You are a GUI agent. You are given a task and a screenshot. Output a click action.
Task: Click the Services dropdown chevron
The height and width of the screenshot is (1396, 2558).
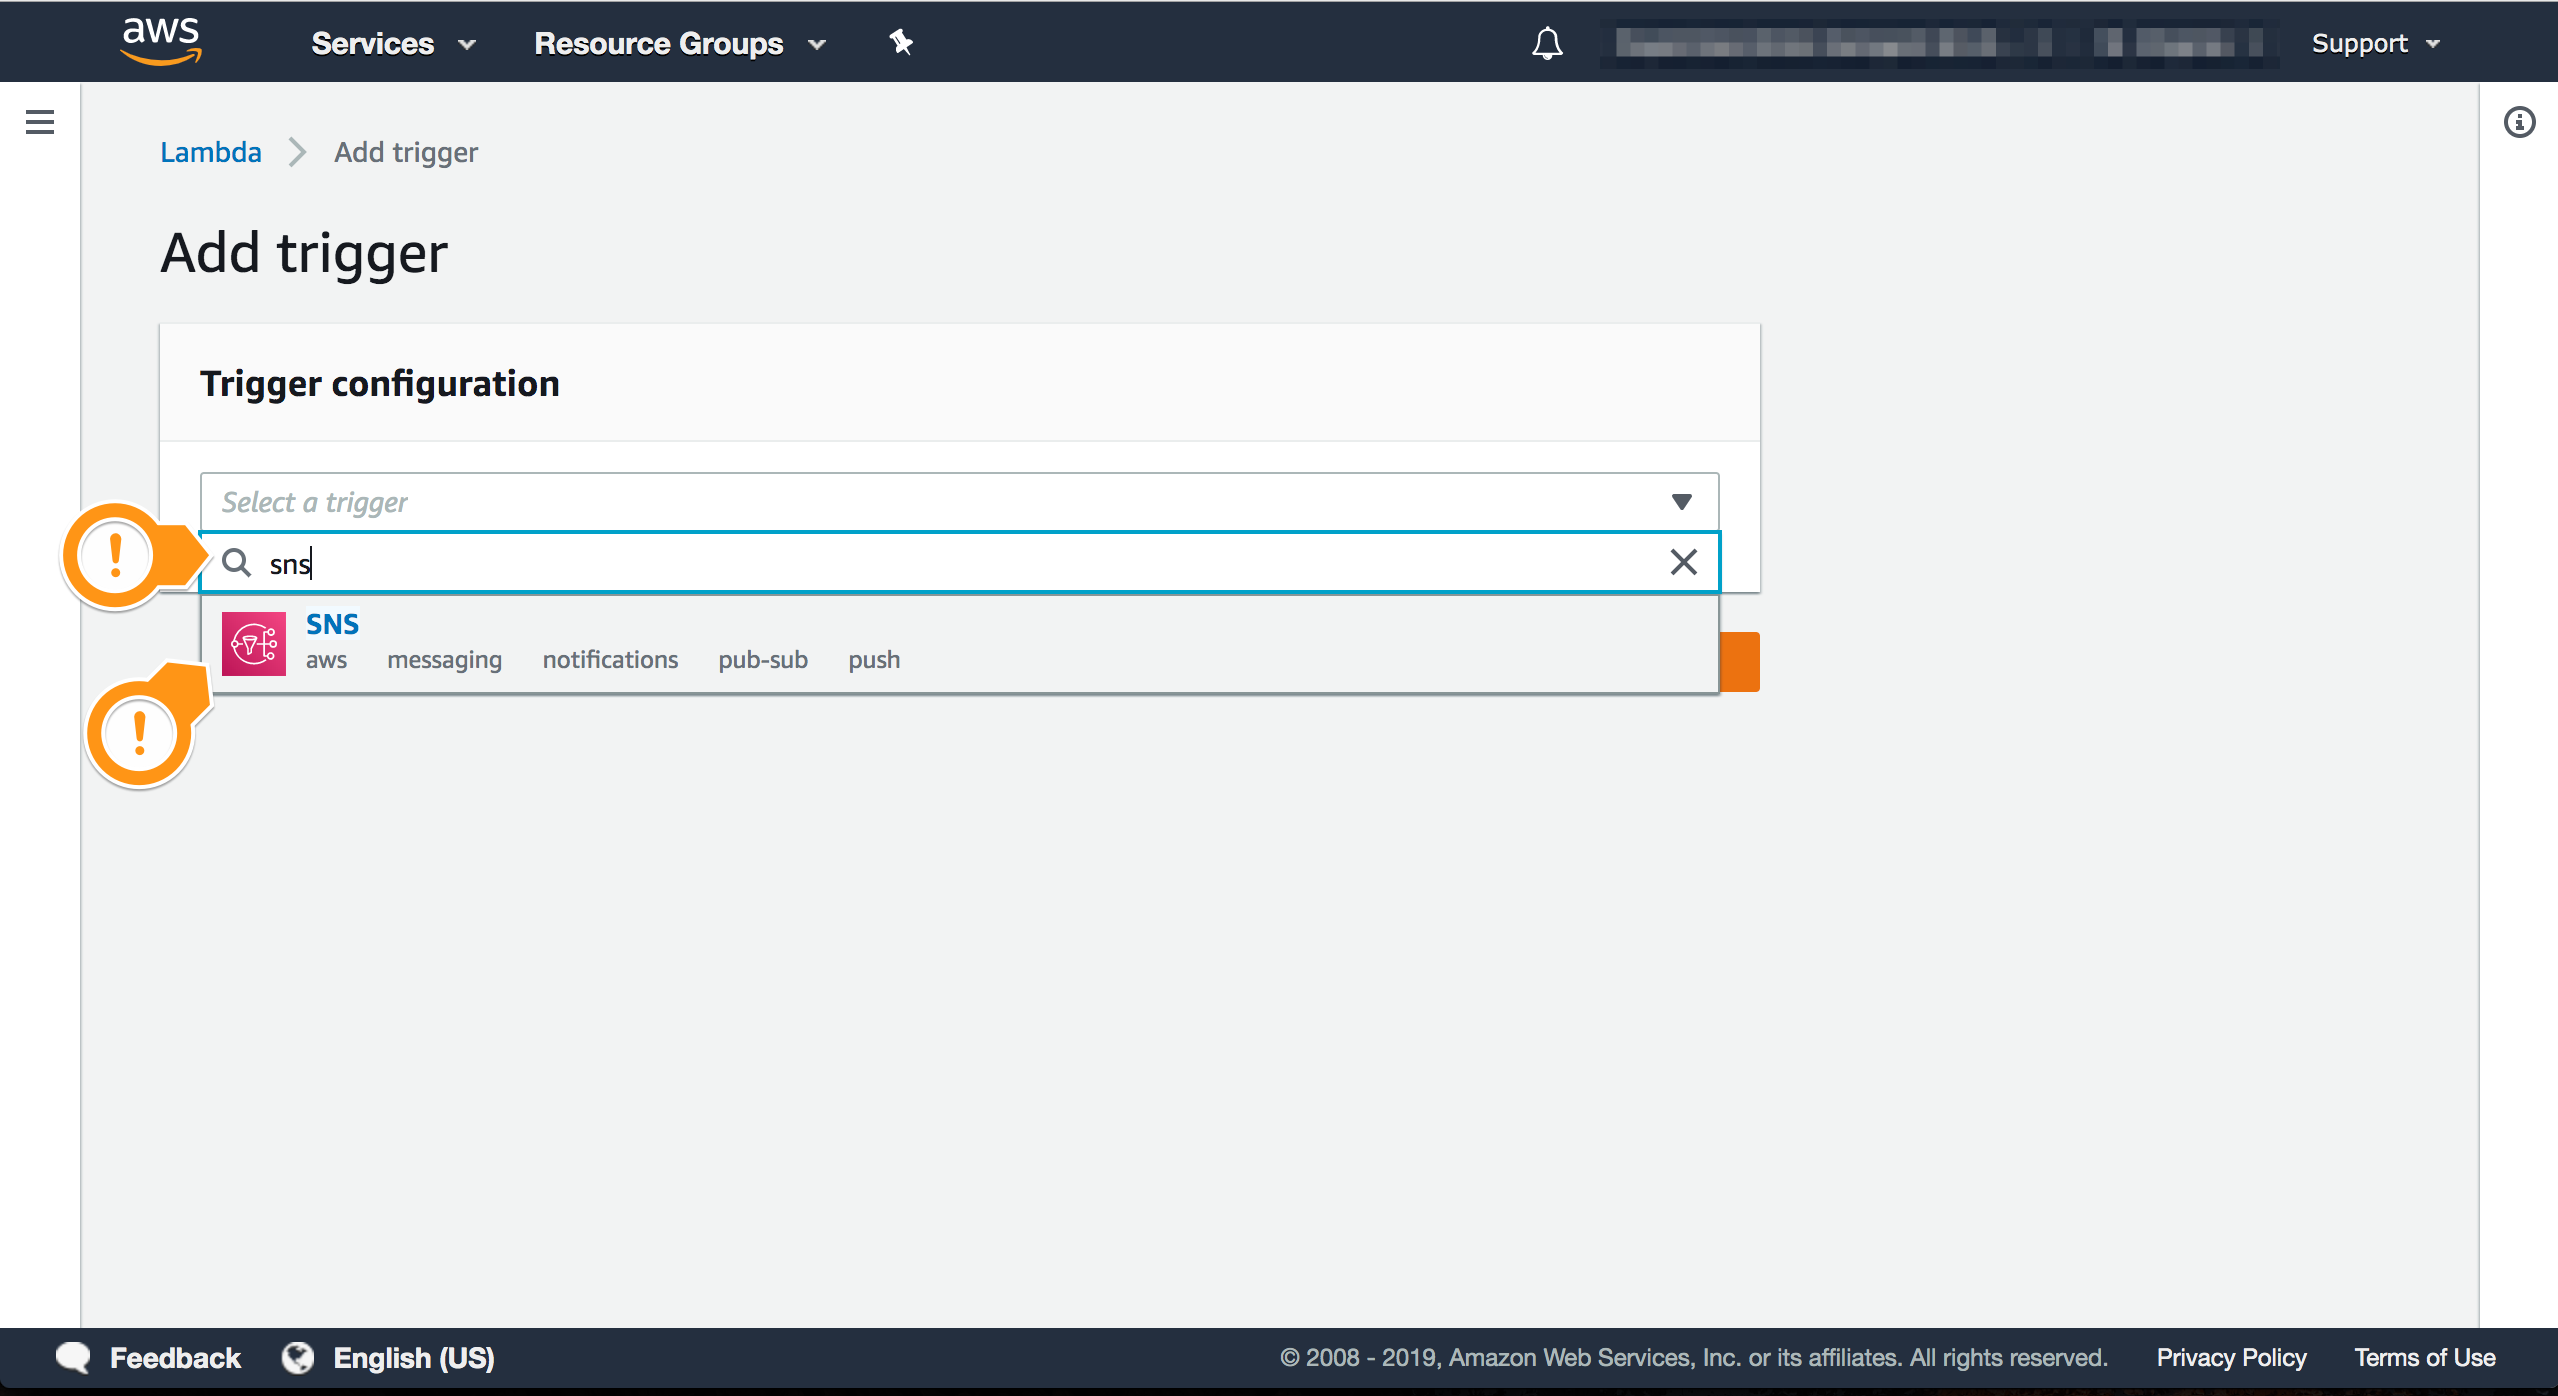tap(467, 45)
